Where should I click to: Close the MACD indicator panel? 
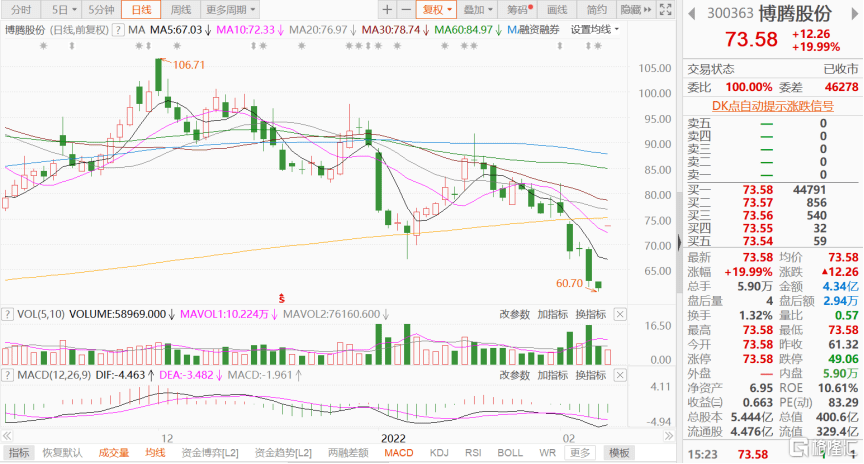tap(620, 375)
